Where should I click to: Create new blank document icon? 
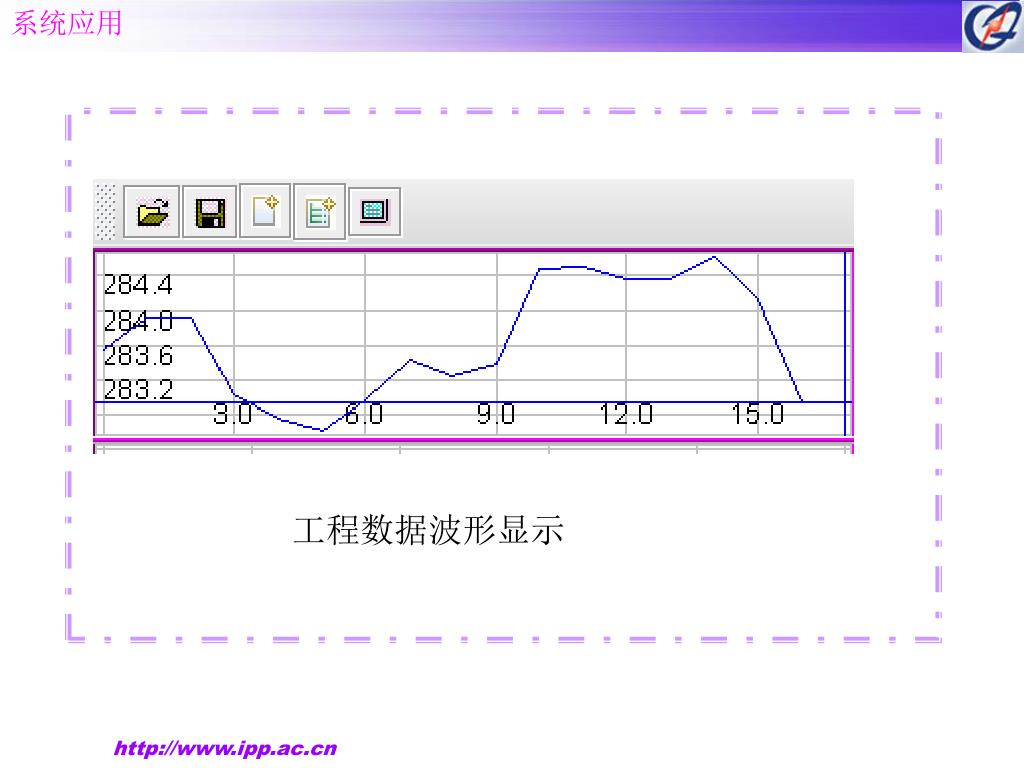[x=265, y=211]
